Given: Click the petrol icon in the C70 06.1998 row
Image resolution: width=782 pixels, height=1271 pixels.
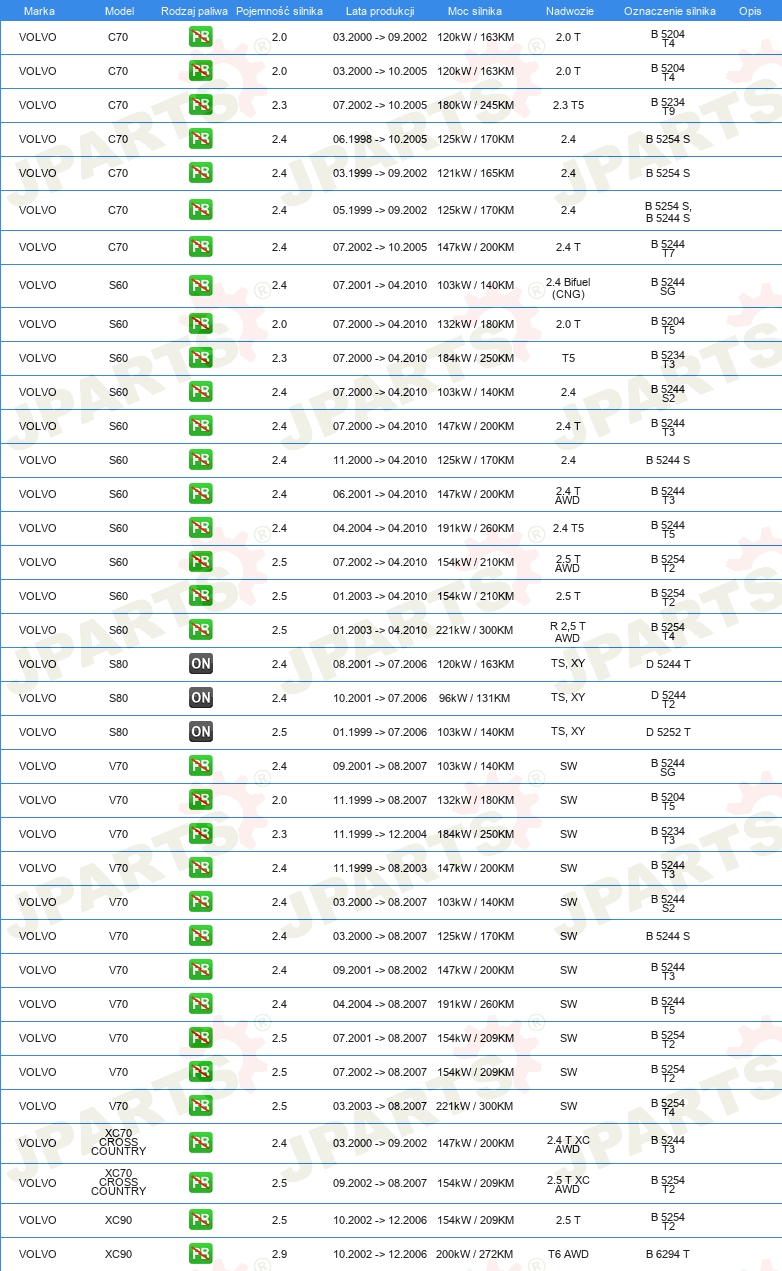Looking at the screenshot, I should [201, 139].
